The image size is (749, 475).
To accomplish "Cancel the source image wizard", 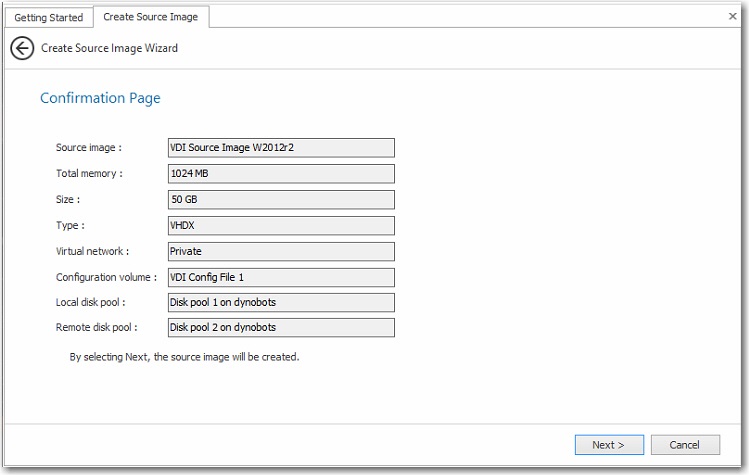I will pos(684,444).
